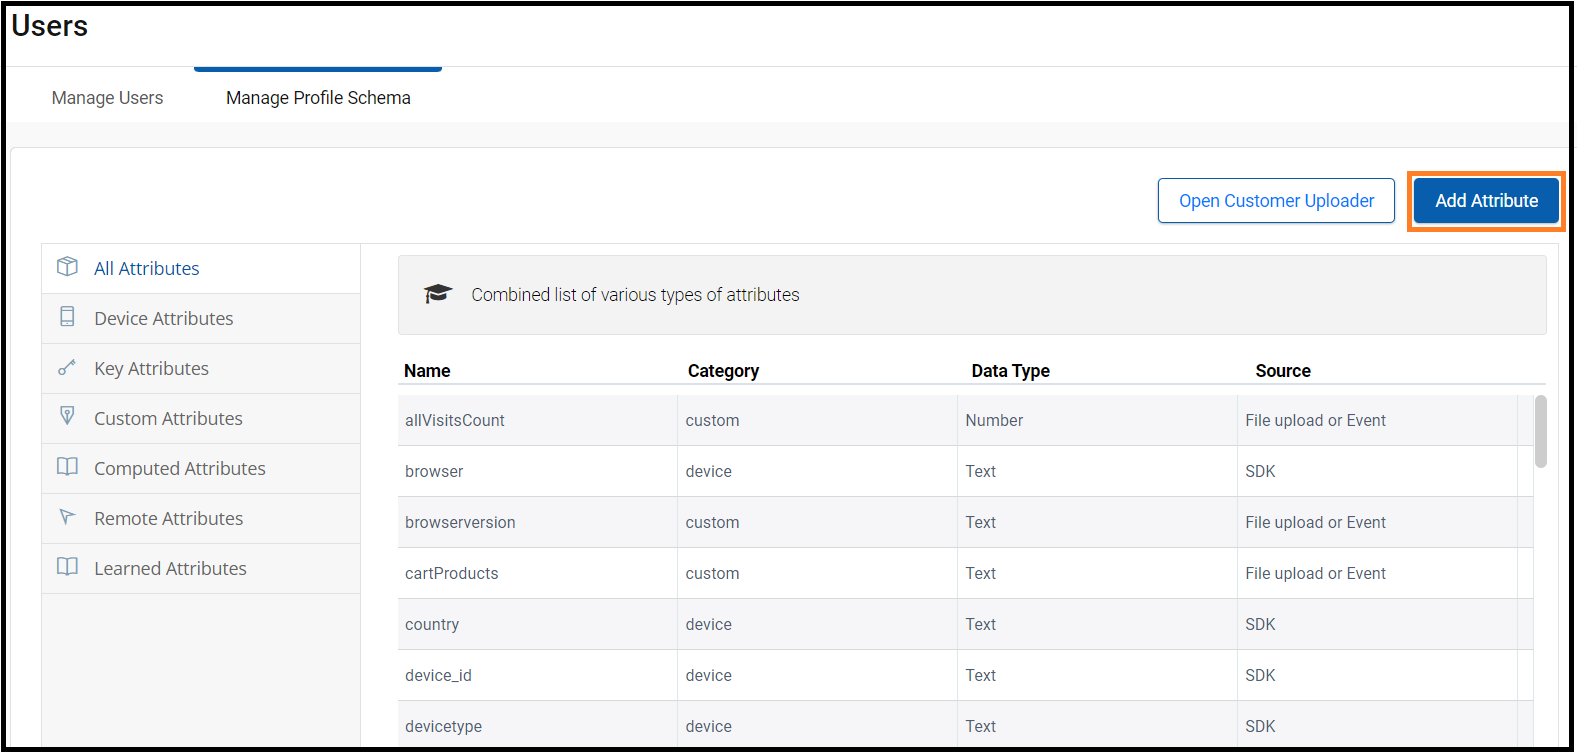Sort by the Name column header
The height and width of the screenshot is (752, 1577).
click(427, 371)
